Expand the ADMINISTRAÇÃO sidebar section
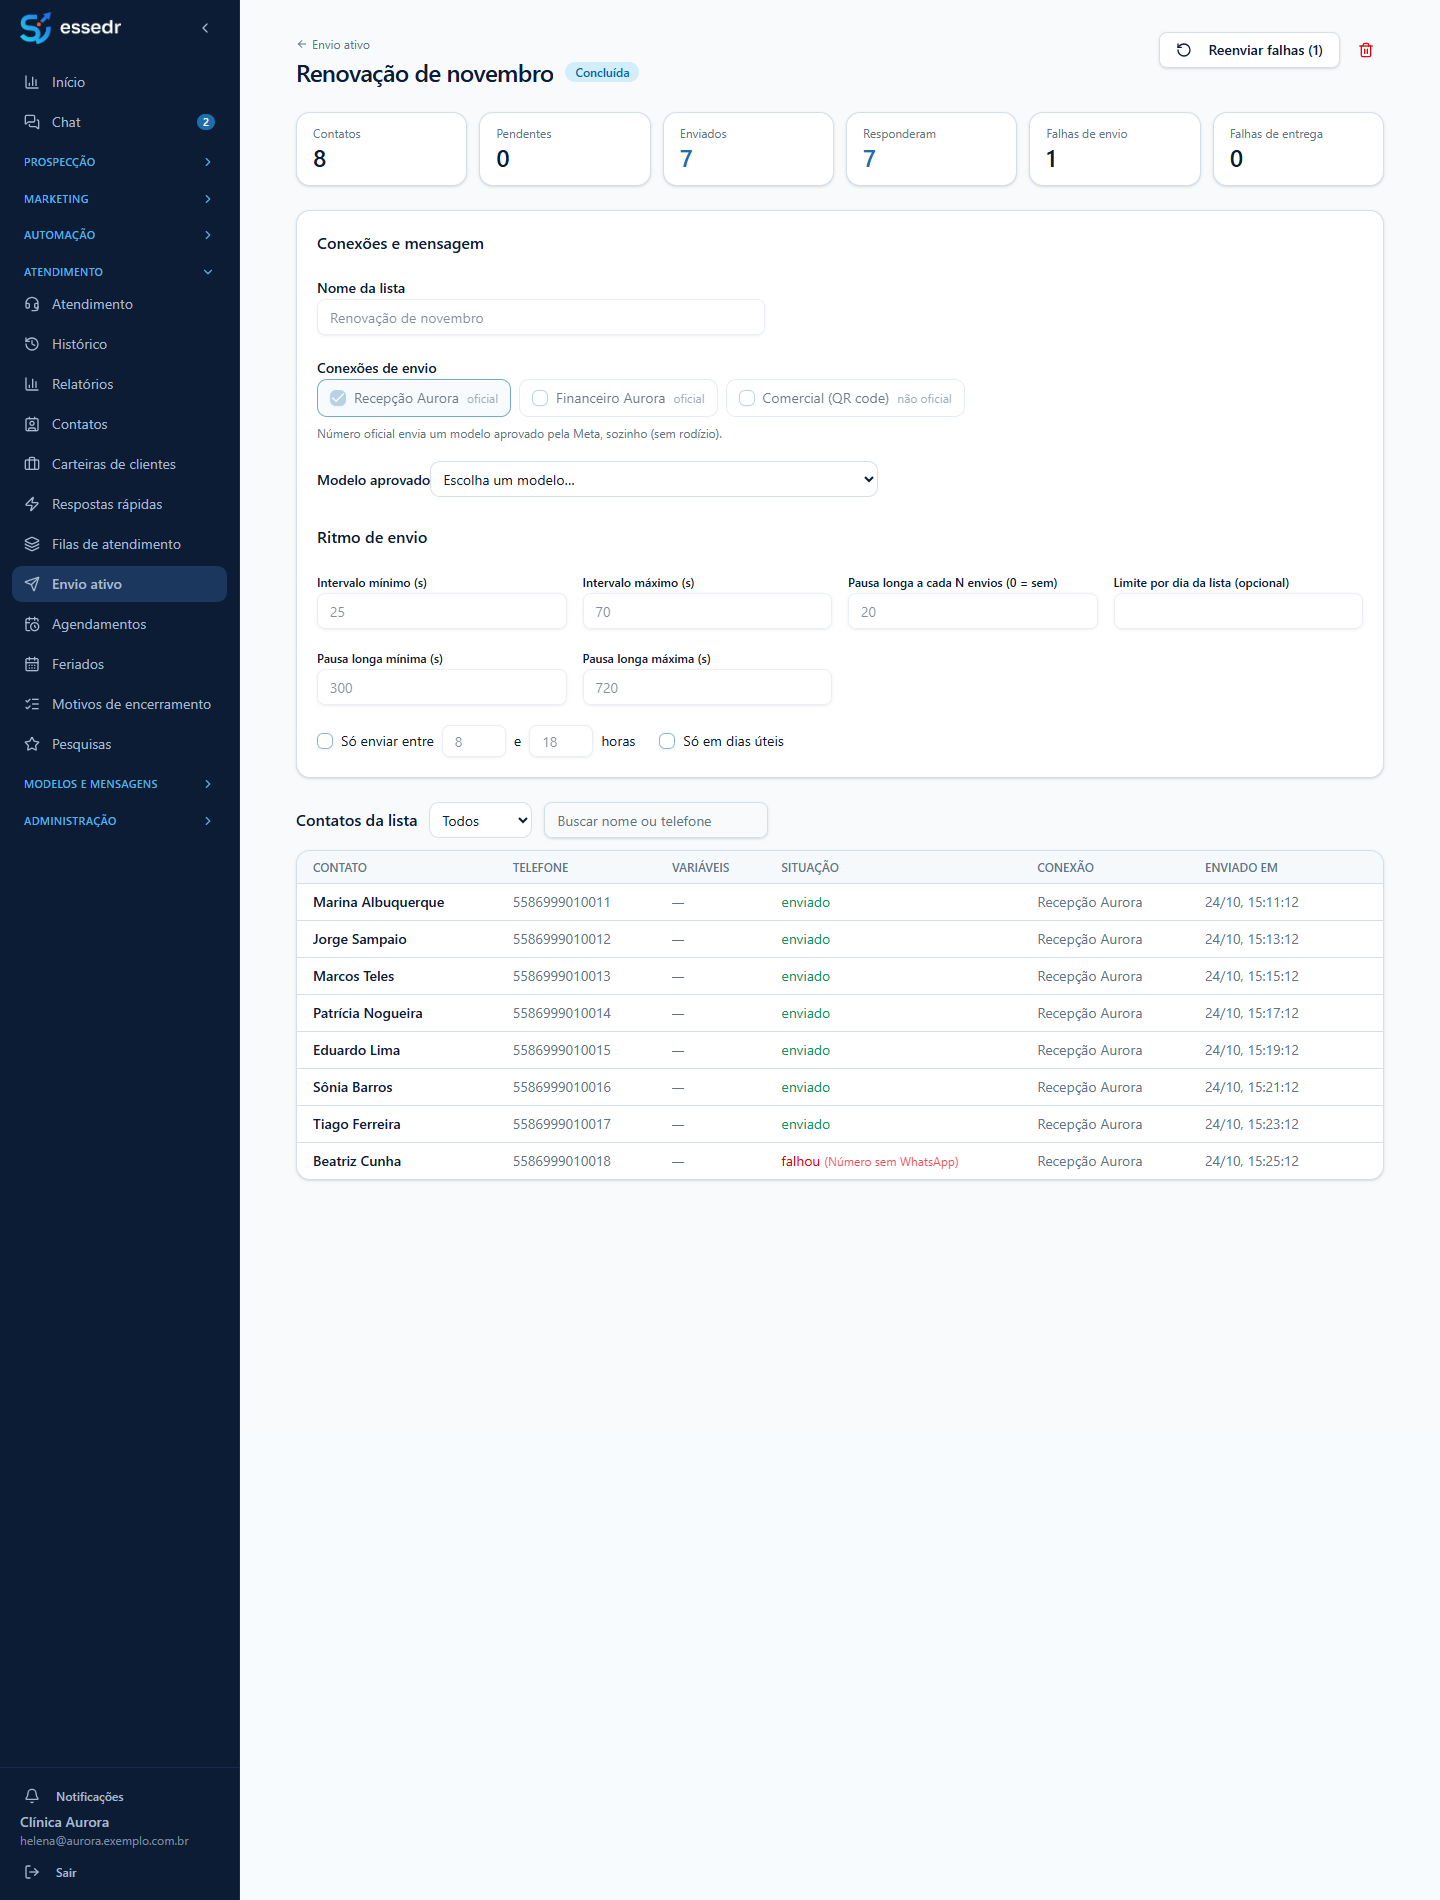Image resolution: width=1440 pixels, height=1900 pixels. tap(120, 821)
